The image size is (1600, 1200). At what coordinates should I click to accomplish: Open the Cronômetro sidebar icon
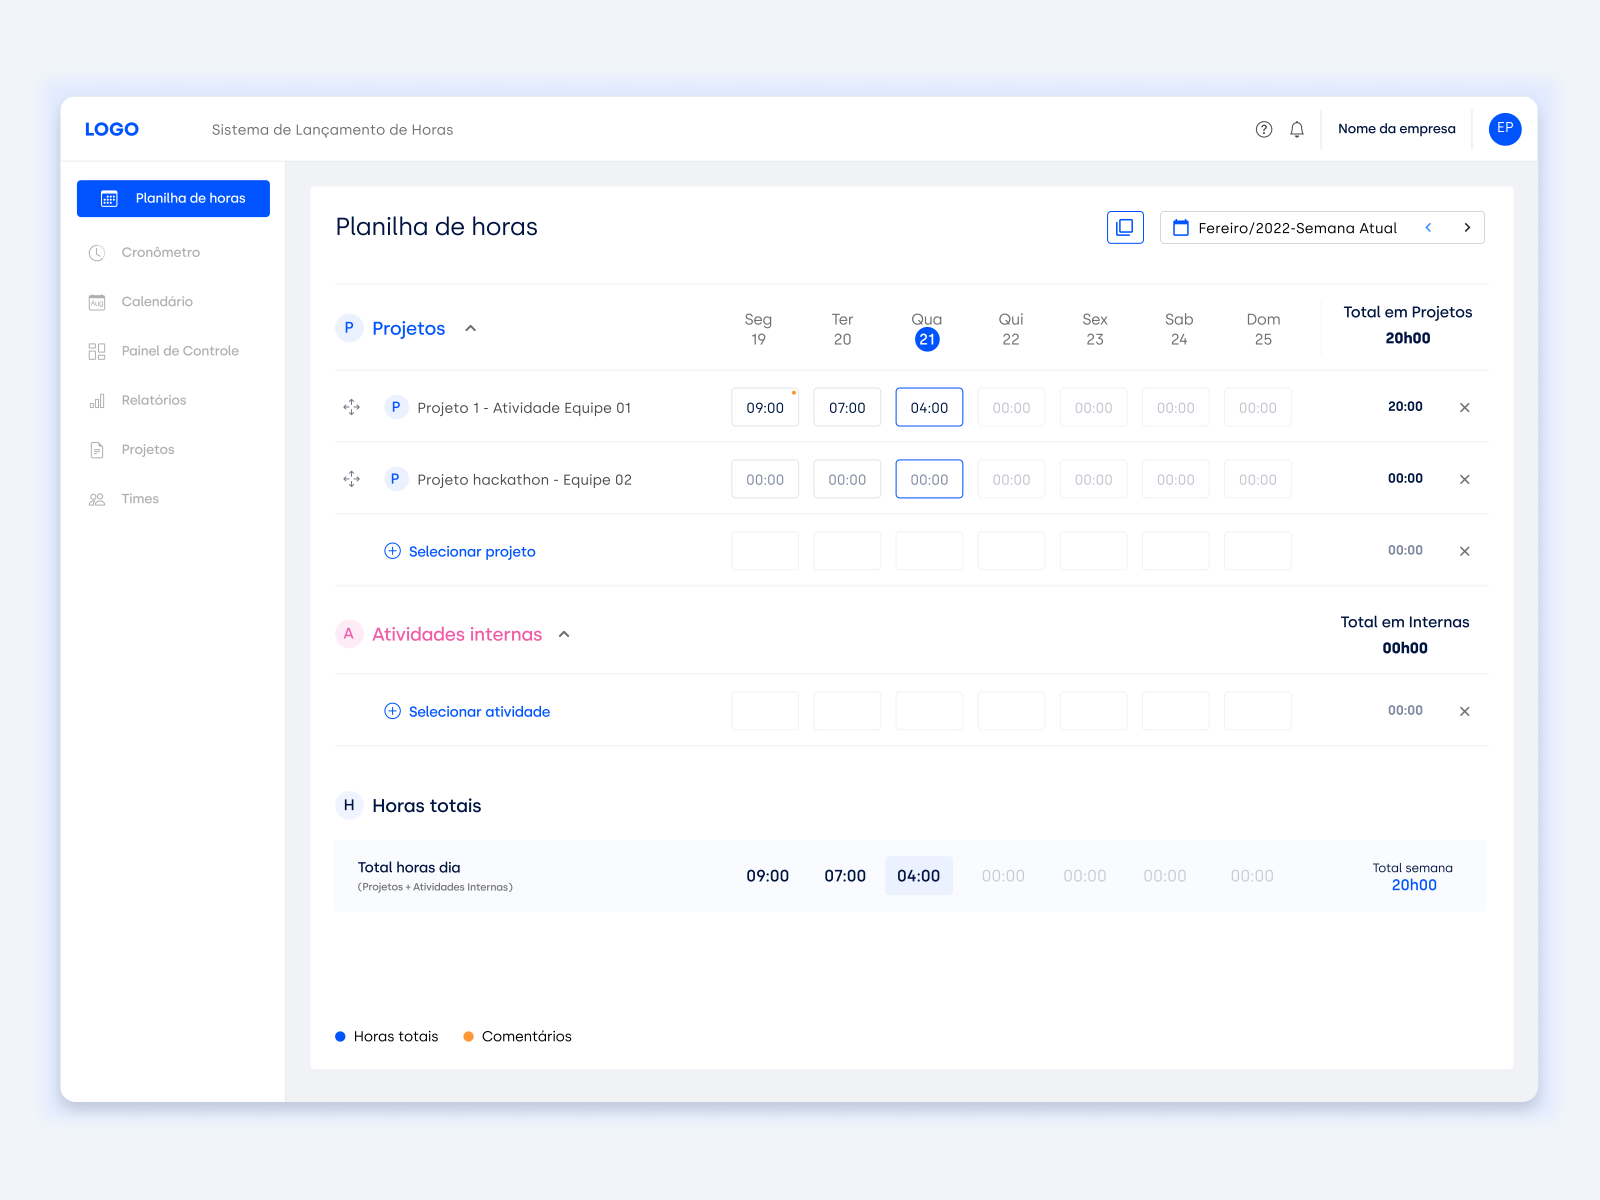click(x=96, y=252)
